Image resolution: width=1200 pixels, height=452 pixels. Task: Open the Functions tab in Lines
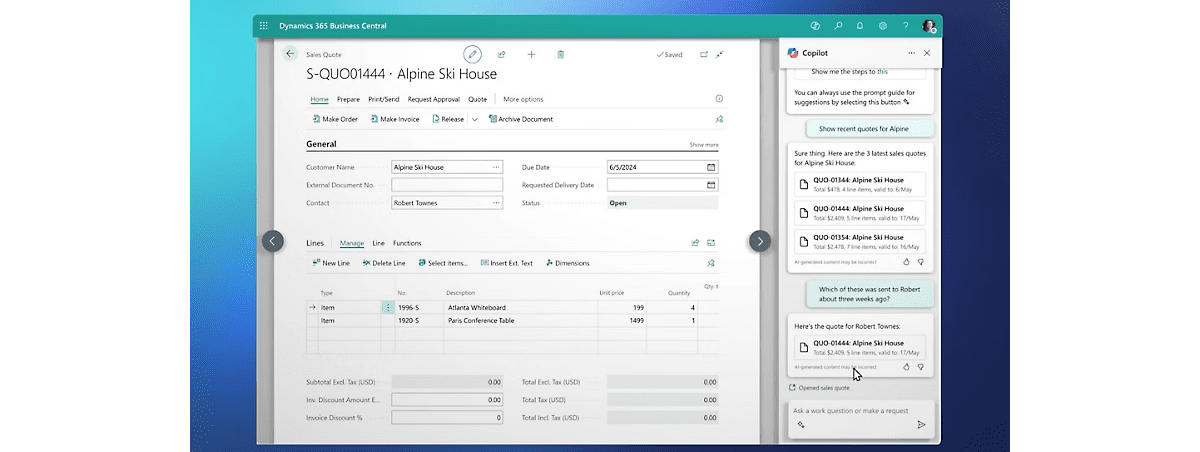(407, 243)
